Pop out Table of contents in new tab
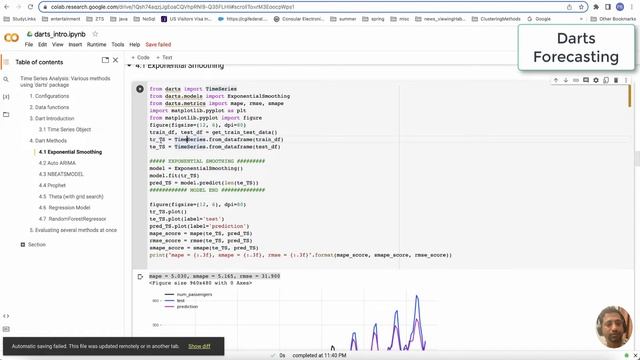The height and width of the screenshot is (360, 640). click(x=105, y=60)
